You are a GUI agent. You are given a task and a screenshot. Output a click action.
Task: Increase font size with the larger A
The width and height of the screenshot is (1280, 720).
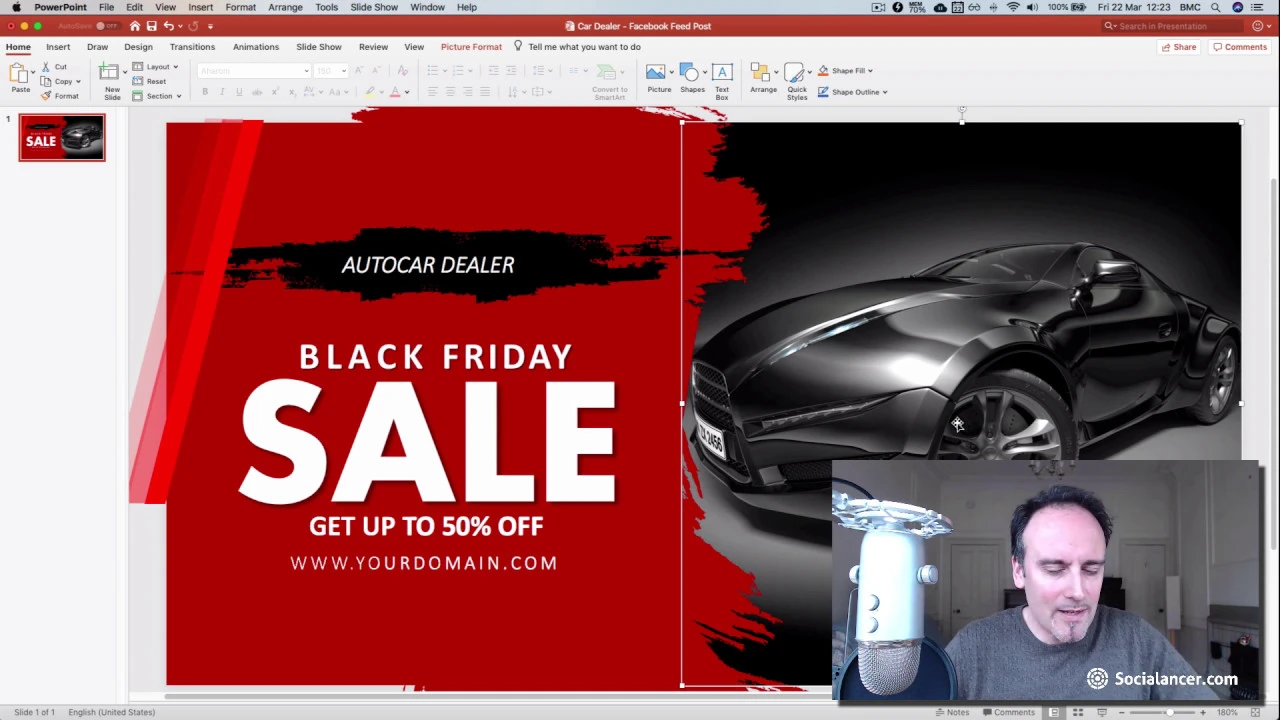click(x=359, y=70)
